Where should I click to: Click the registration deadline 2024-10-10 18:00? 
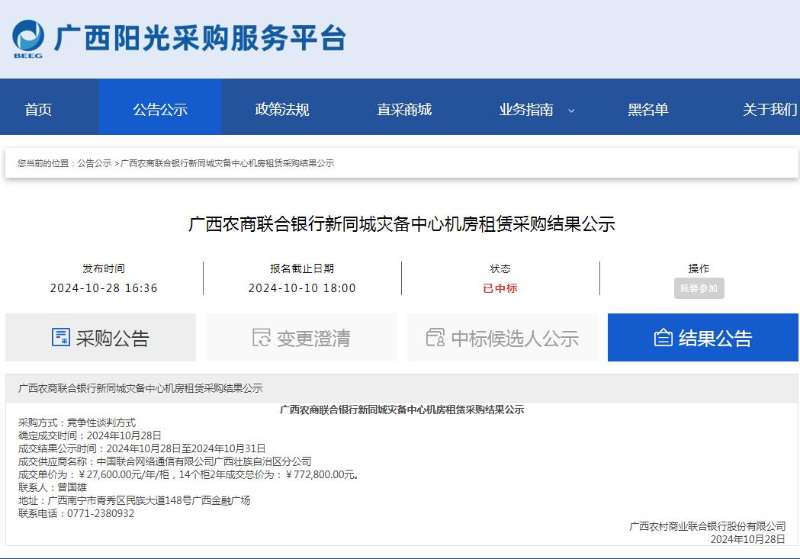[x=302, y=288]
